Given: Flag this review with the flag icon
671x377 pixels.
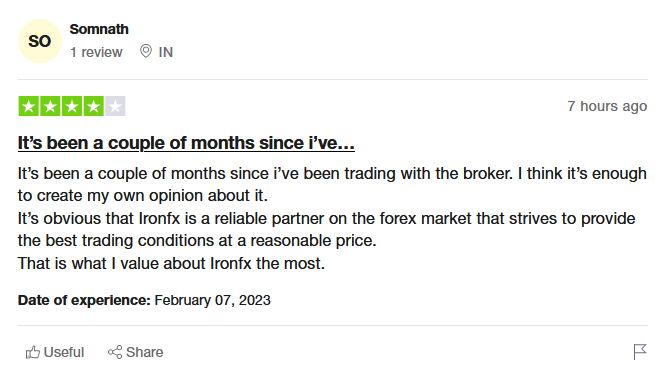Looking at the screenshot, I should point(640,352).
